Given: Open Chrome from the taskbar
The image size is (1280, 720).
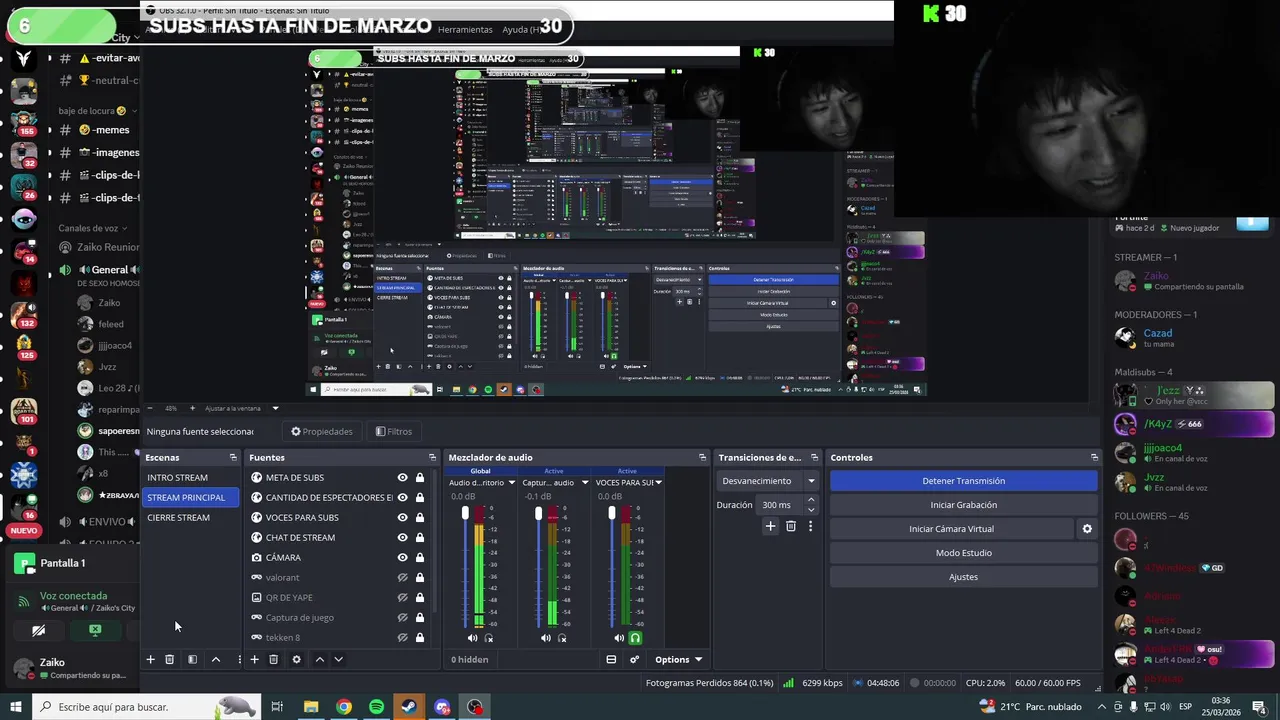Looking at the screenshot, I should [x=344, y=707].
